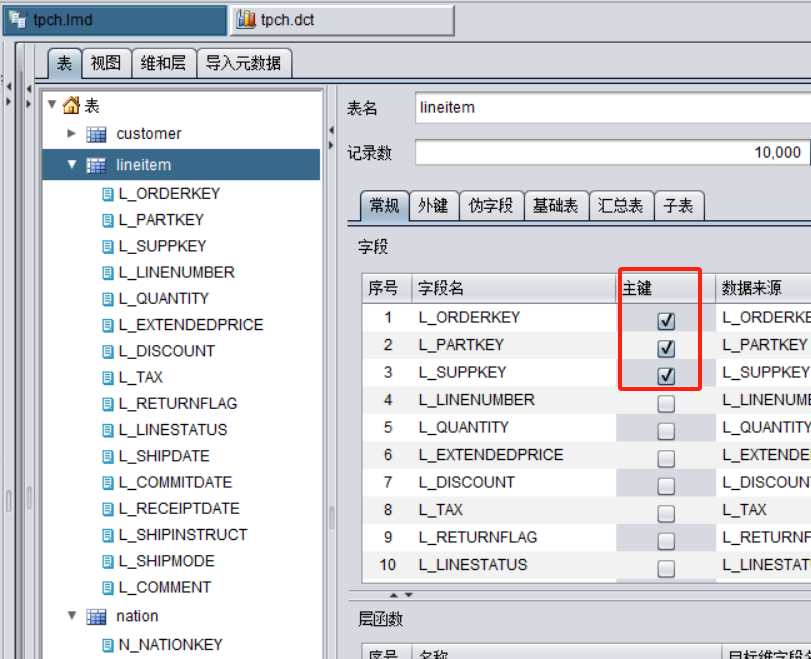
Task: Collapse the lineitem table node
Action: pyautogui.click(x=72, y=164)
